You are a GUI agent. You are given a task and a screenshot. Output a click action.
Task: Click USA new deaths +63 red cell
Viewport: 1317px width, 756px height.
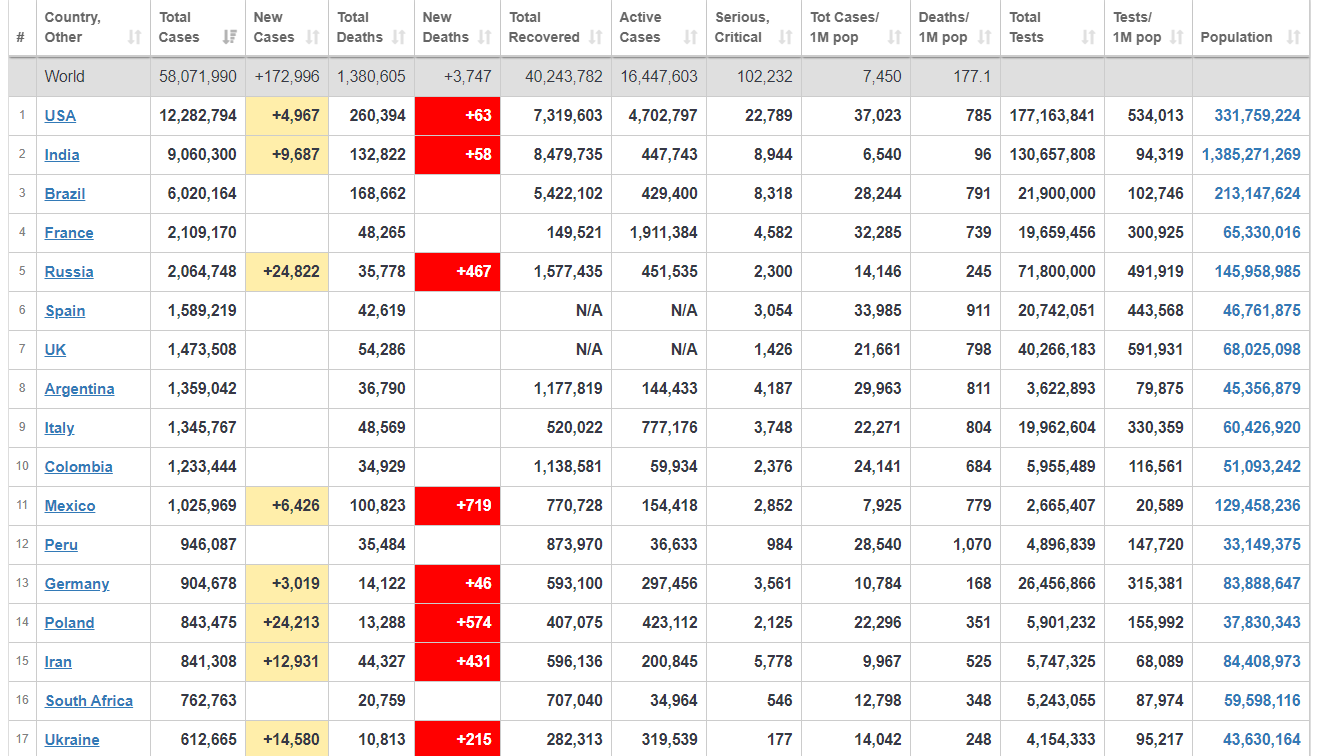click(x=457, y=116)
